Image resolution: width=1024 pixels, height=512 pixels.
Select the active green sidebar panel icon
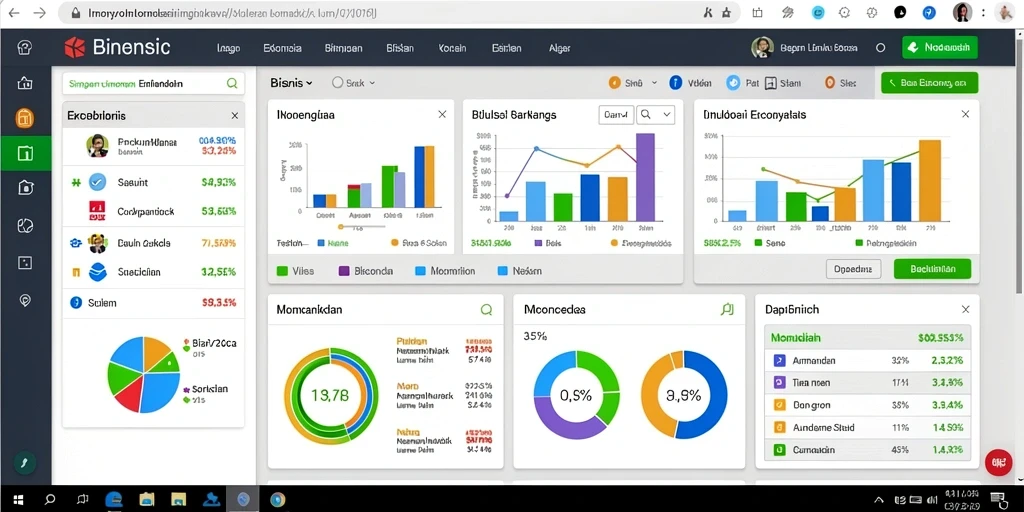(x=25, y=153)
